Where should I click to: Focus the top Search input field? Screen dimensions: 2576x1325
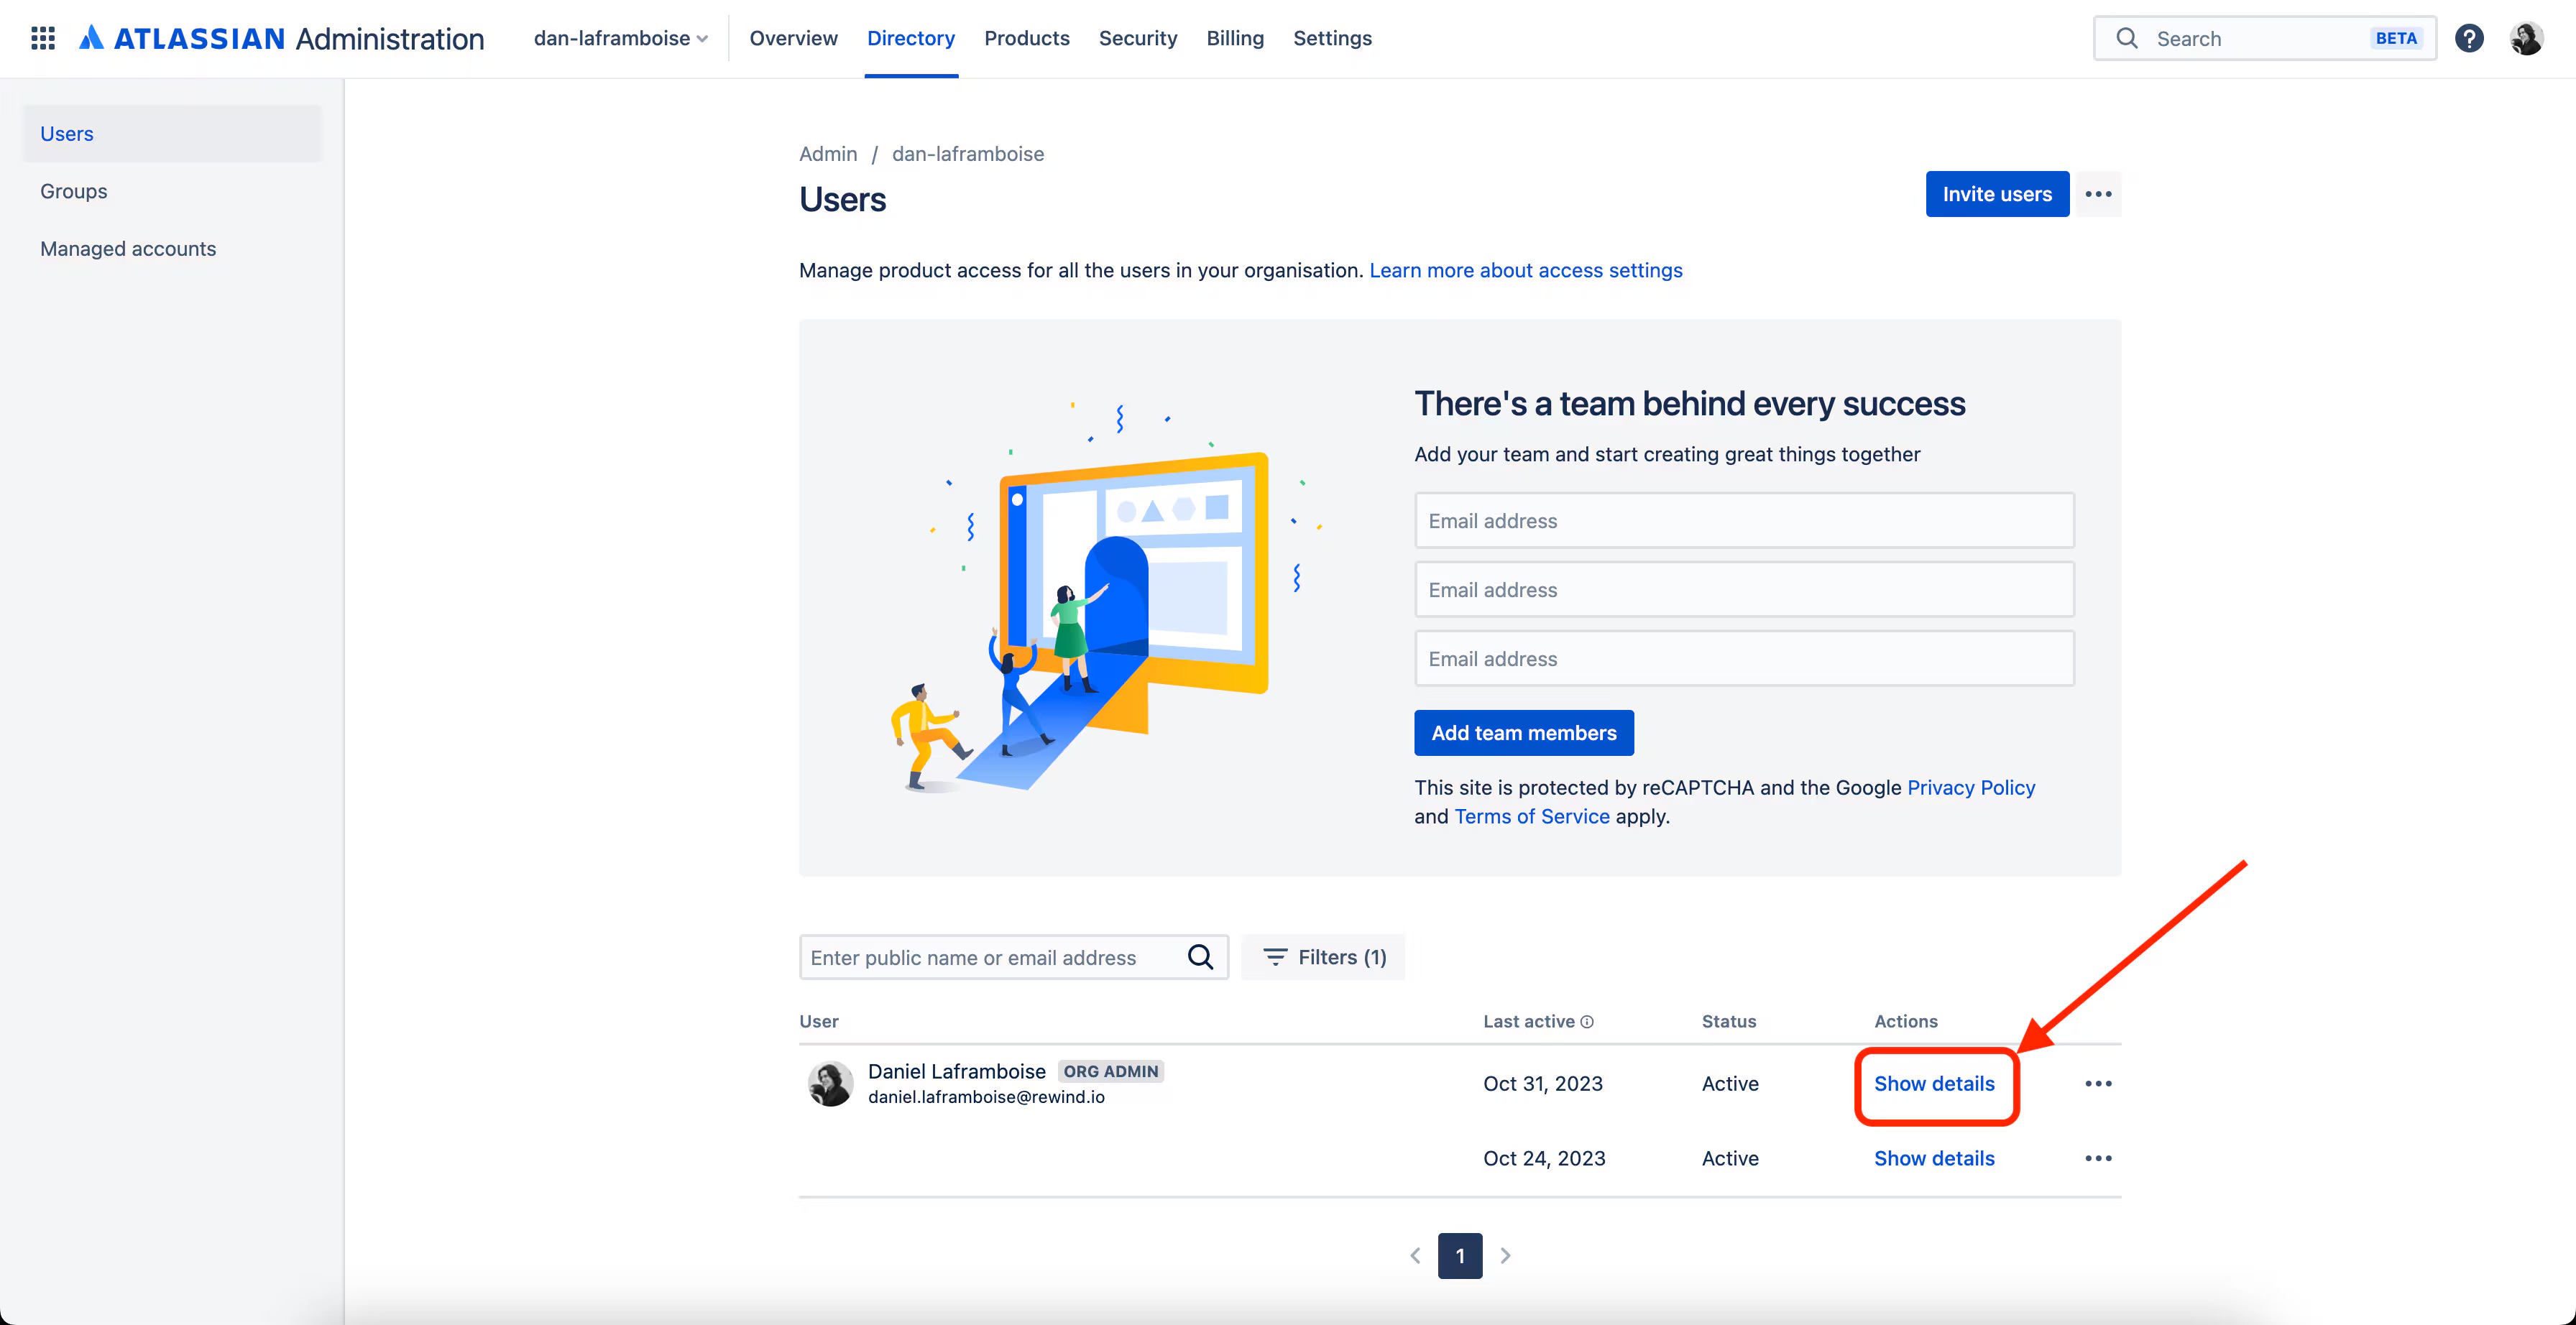coord(2264,38)
